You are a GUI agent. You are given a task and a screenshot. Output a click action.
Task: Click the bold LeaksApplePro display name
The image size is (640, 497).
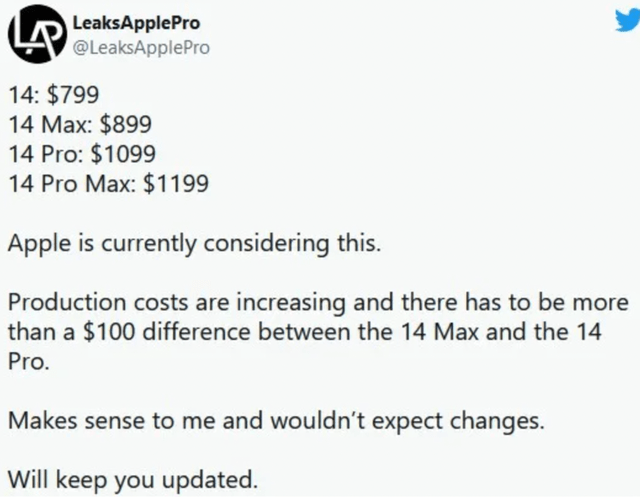136,23
